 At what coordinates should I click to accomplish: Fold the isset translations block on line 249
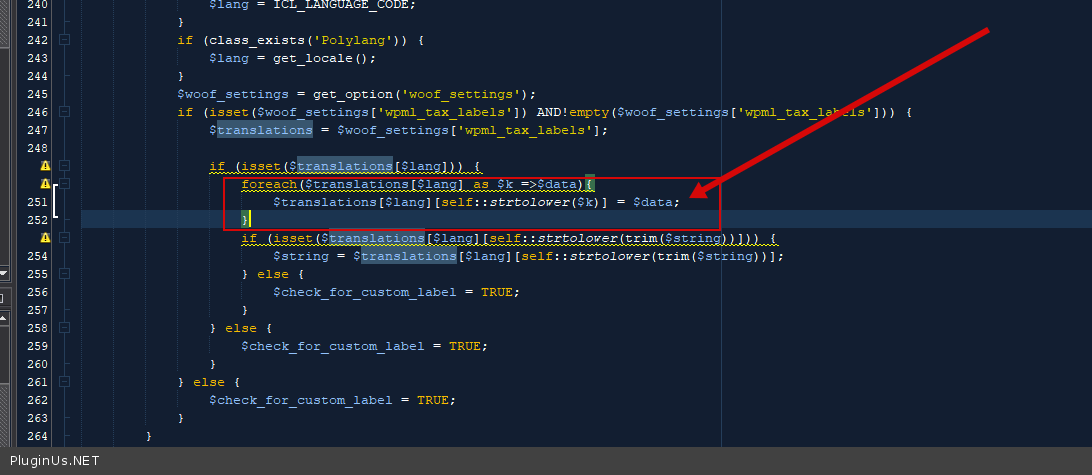64,166
